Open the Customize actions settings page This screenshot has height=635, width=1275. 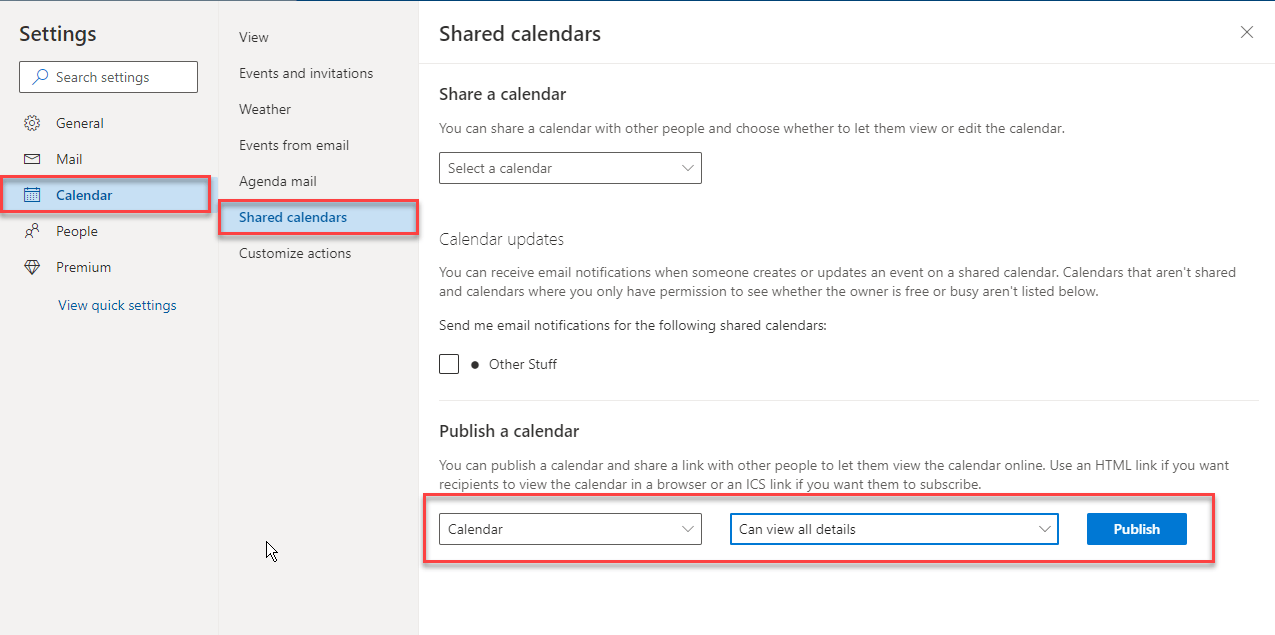pyautogui.click(x=294, y=253)
